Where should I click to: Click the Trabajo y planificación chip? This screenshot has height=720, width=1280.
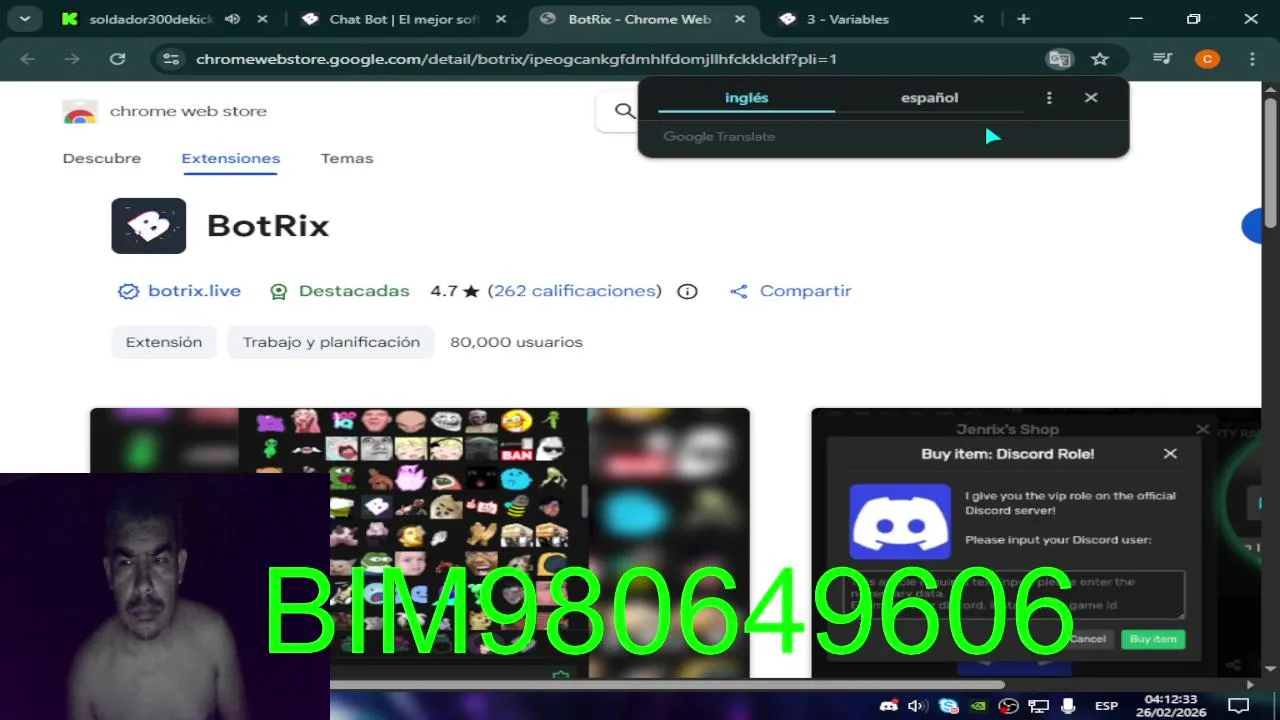(x=331, y=342)
